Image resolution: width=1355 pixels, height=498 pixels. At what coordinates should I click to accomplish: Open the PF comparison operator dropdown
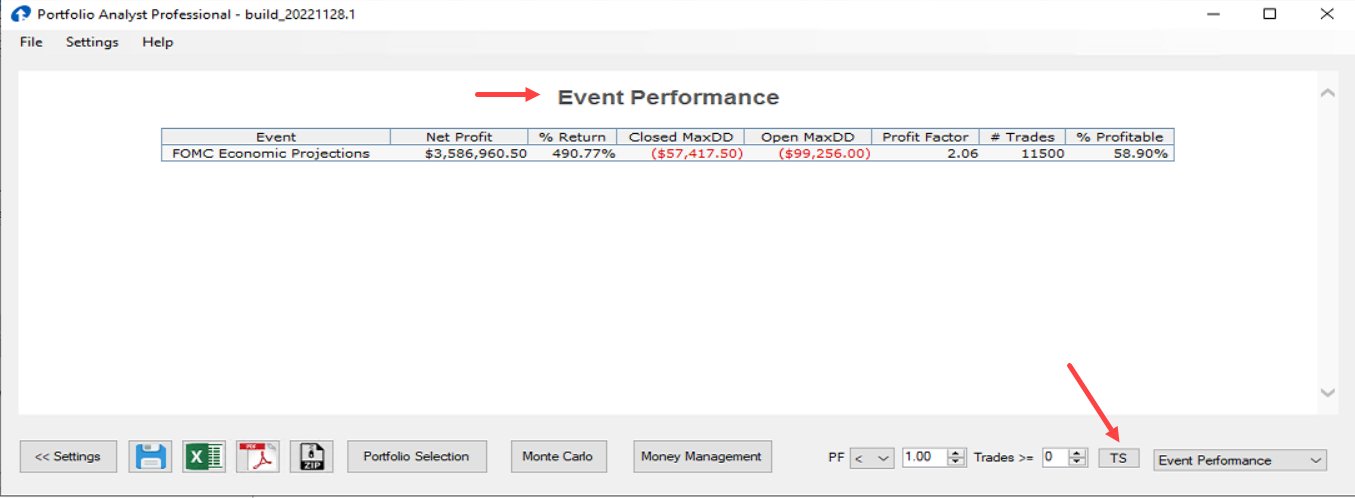[872, 458]
